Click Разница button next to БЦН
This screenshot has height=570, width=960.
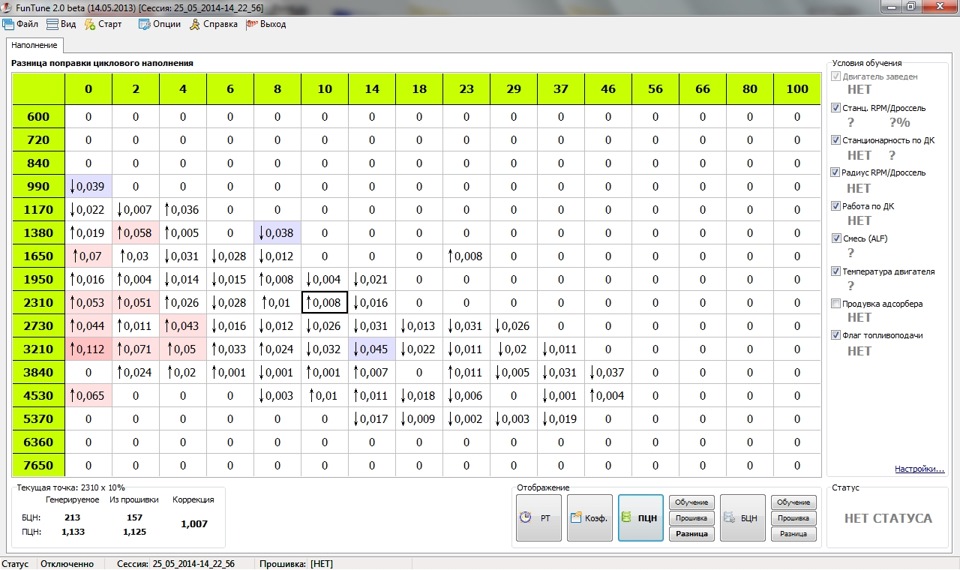point(793,534)
